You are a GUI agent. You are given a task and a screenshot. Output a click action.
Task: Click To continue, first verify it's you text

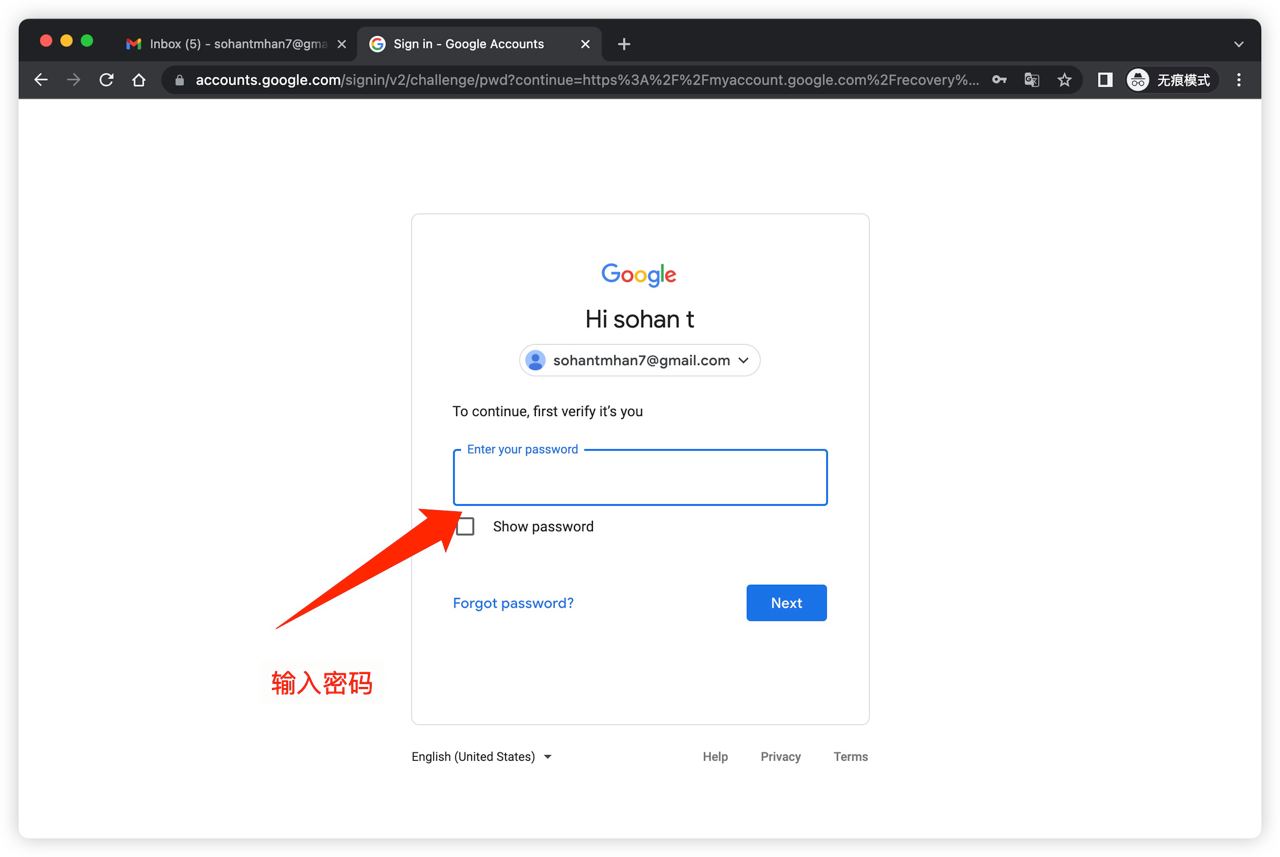pos(548,411)
